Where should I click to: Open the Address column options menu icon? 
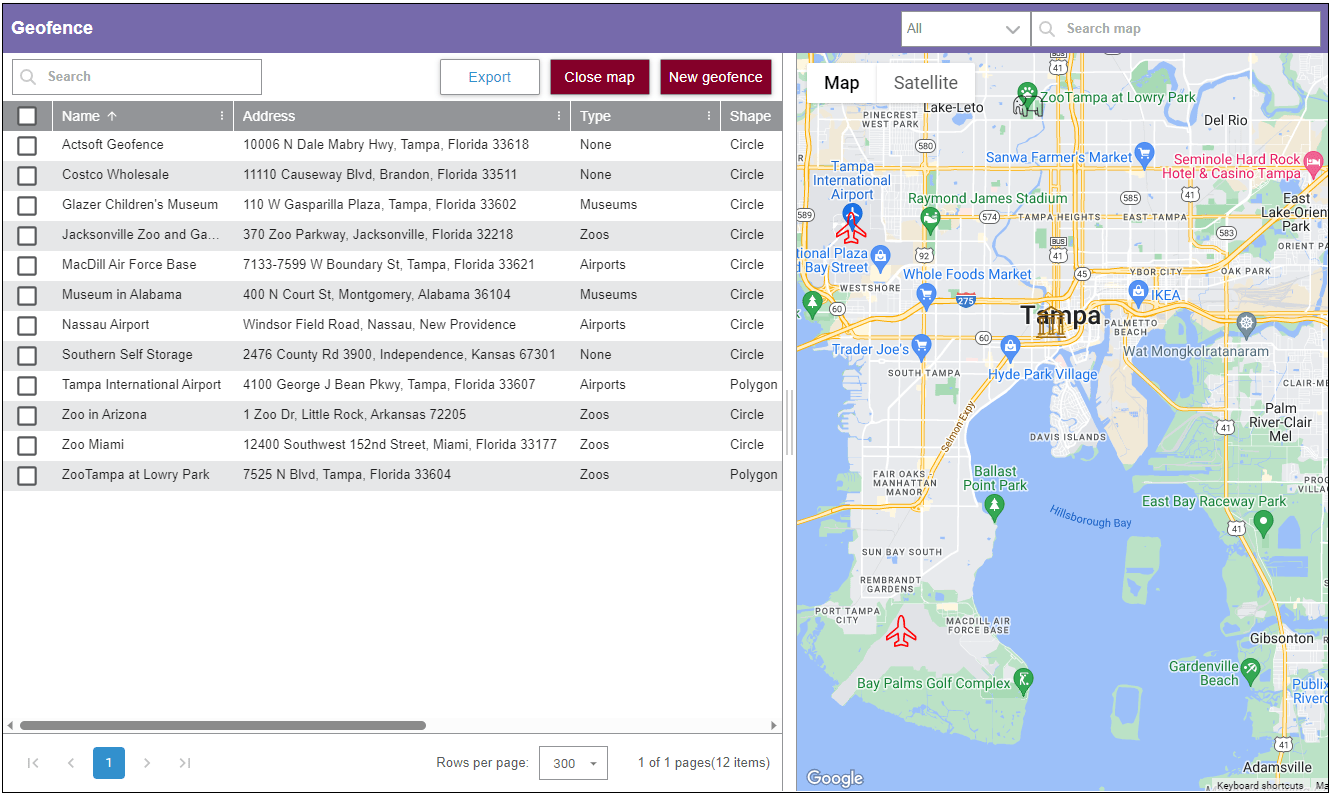coord(559,116)
